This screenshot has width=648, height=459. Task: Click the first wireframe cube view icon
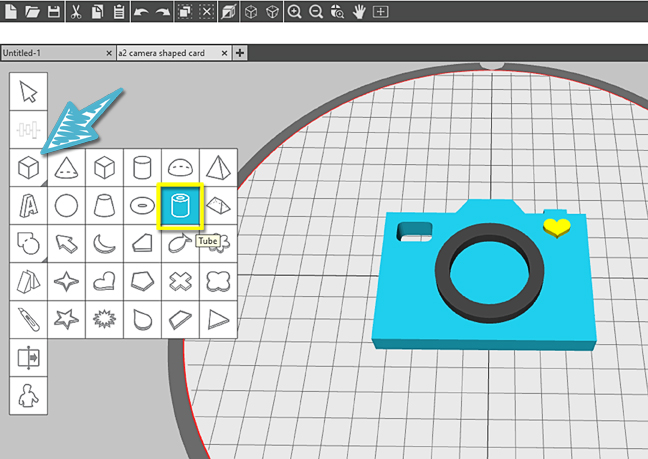[251, 12]
